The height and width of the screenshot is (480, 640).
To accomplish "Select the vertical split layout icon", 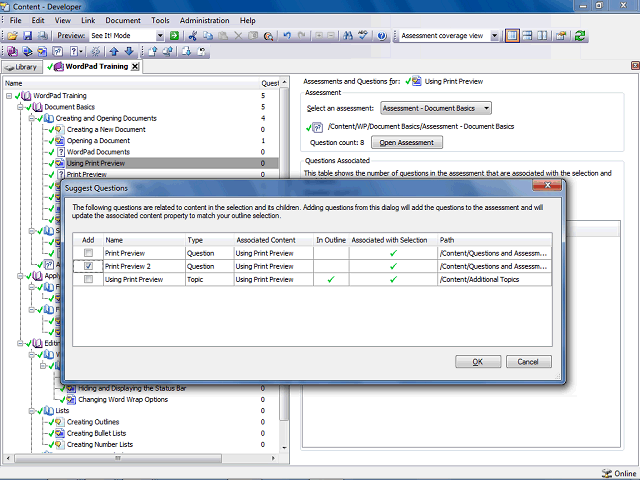I will pos(542,36).
